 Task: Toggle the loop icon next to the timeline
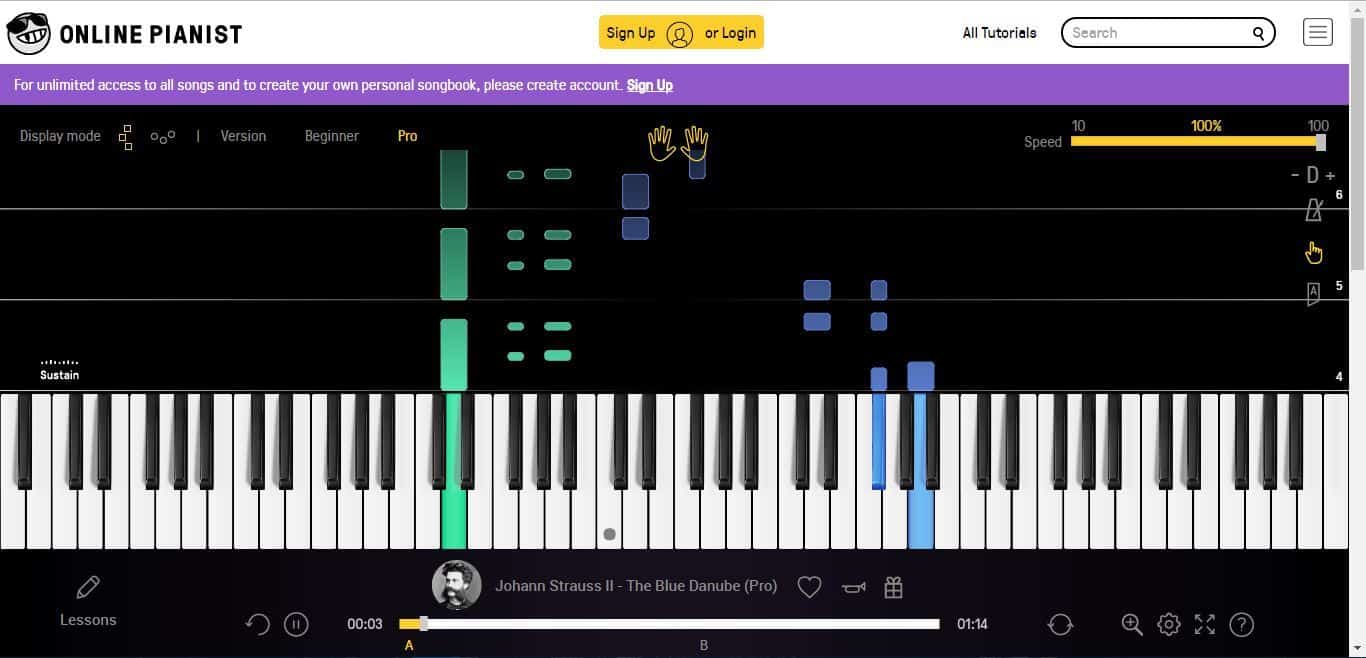(1060, 625)
